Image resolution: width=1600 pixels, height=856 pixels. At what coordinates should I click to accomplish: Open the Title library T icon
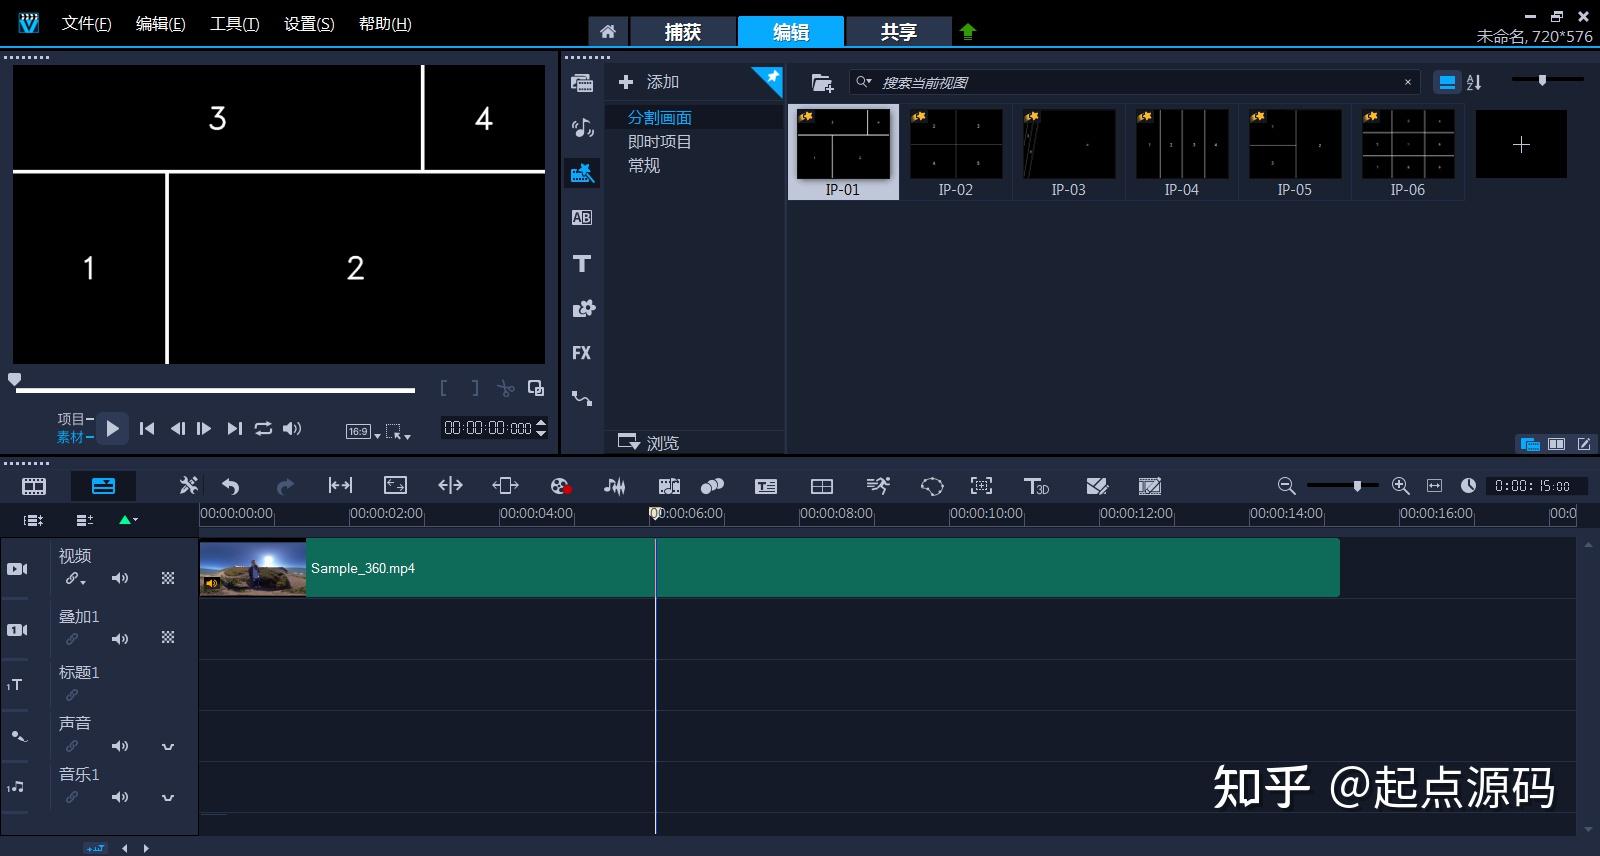[582, 264]
